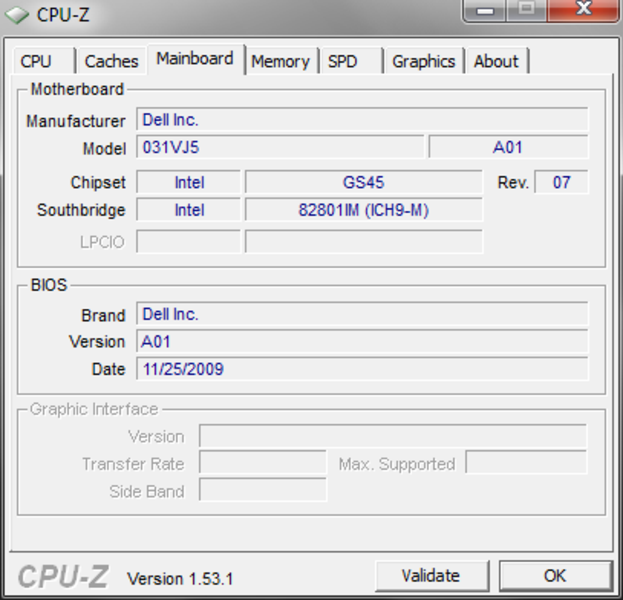This screenshot has width=623, height=600.
Task: Switch to the Graphics tab
Action: point(424,61)
